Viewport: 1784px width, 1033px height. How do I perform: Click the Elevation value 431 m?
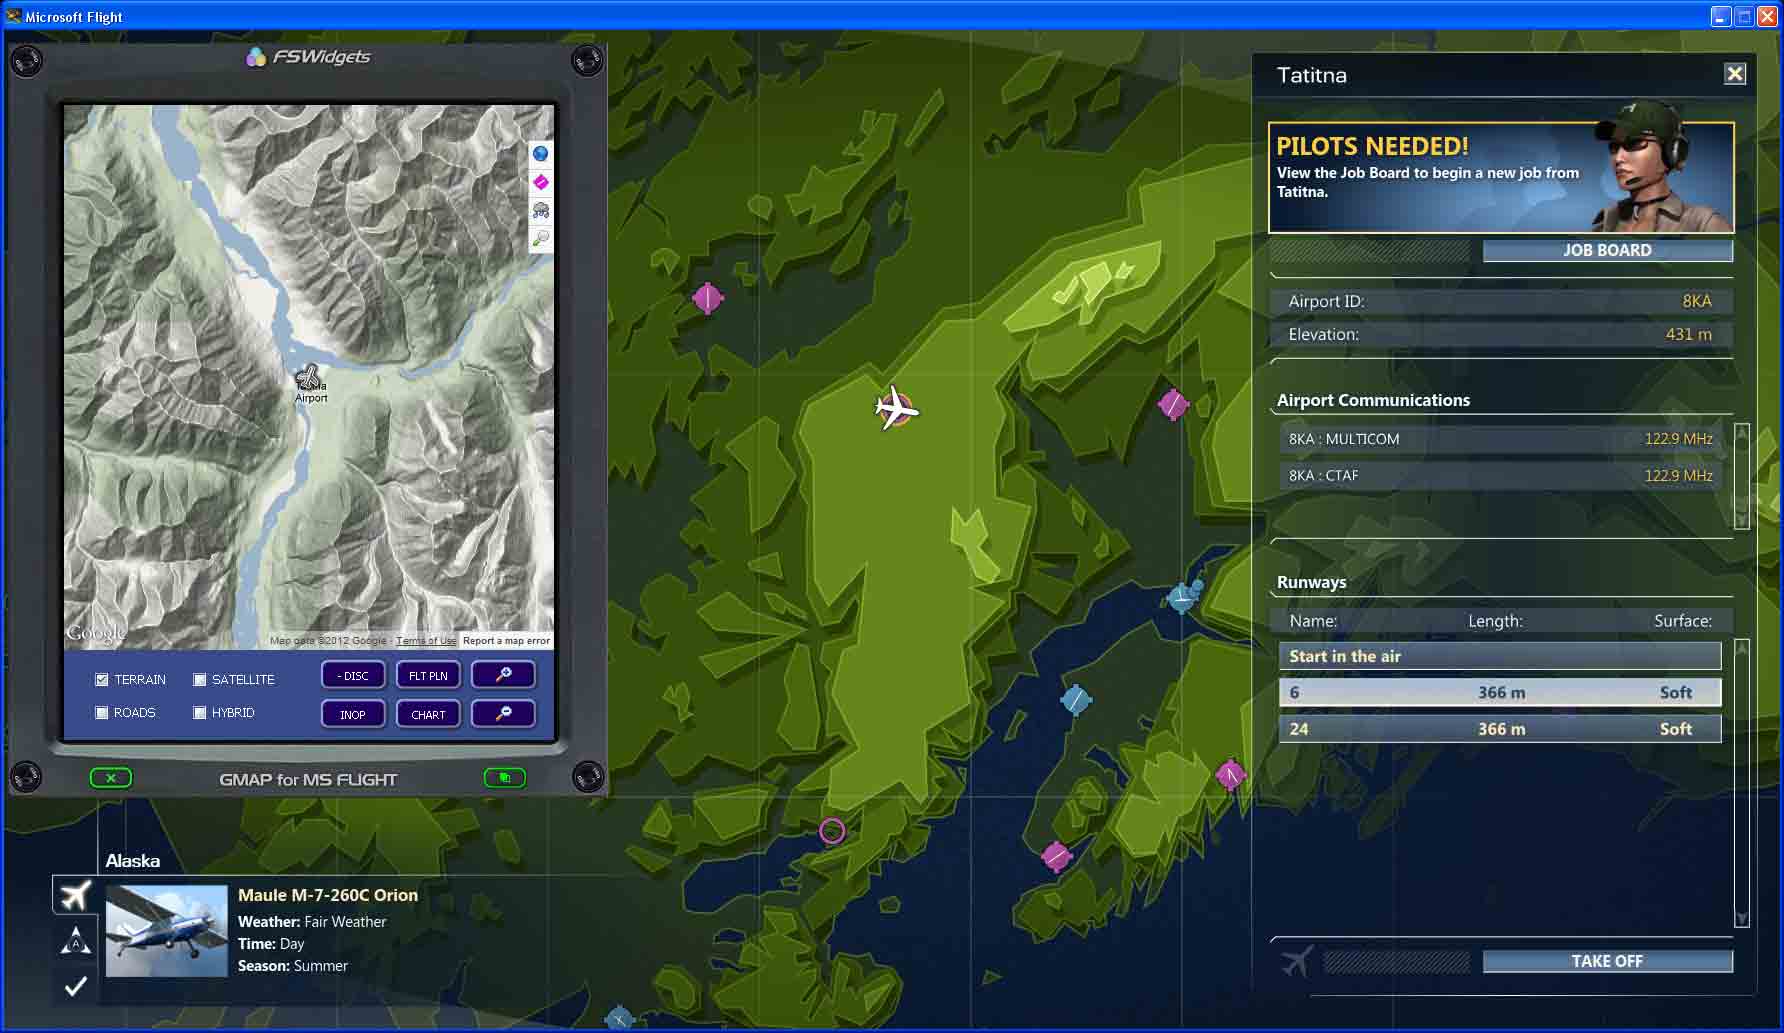[x=1689, y=334]
